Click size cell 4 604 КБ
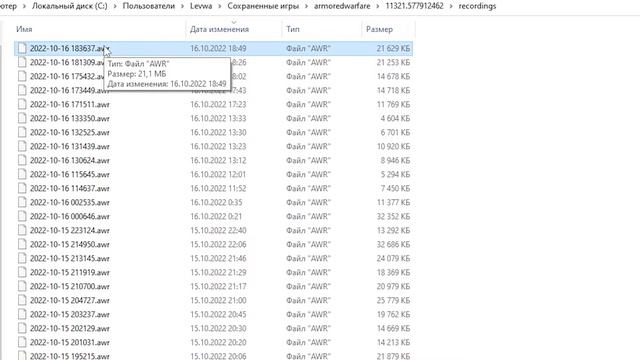Screen dimensions: 640x360 tap(396, 118)
